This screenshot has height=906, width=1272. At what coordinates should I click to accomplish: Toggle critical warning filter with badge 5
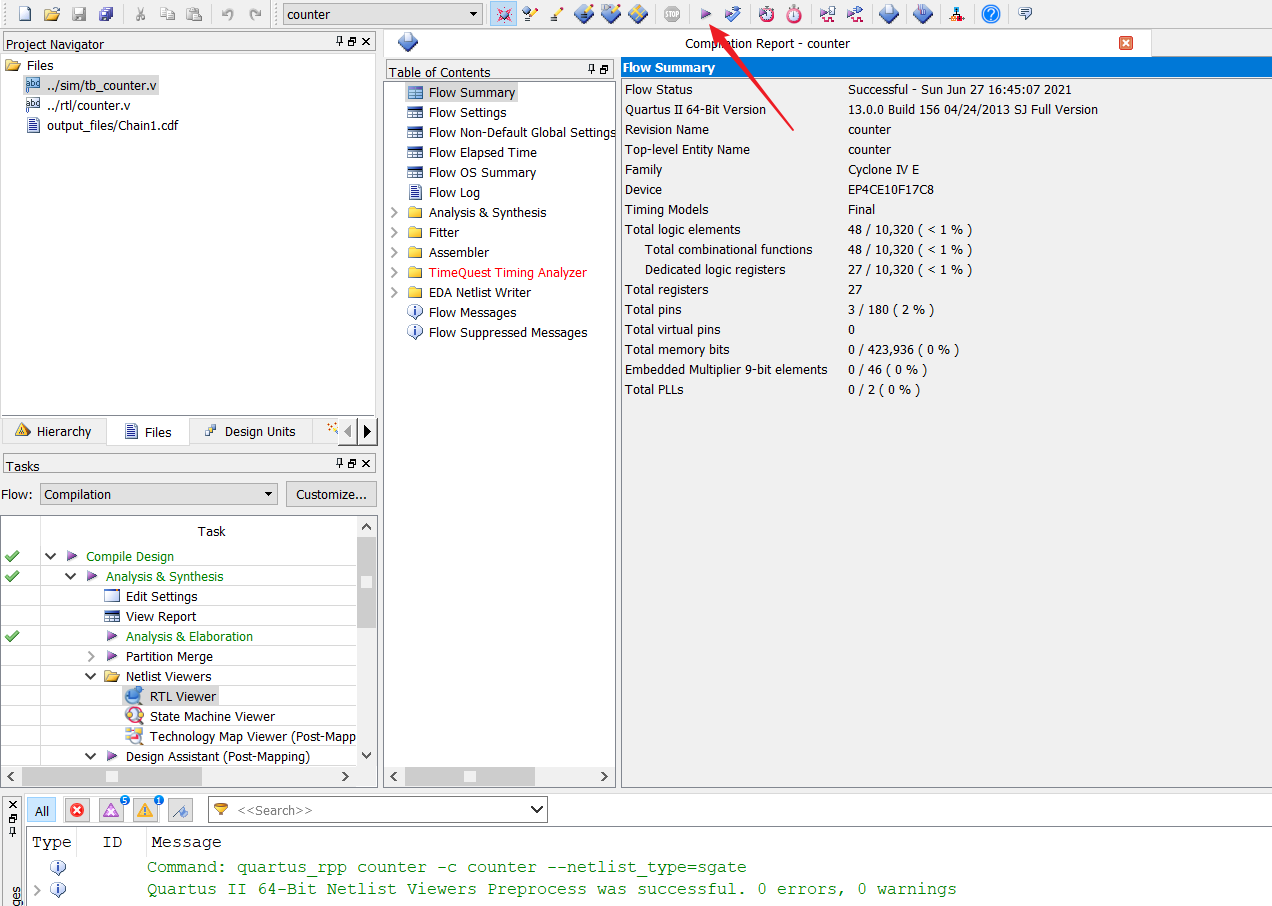coord(111,810)
